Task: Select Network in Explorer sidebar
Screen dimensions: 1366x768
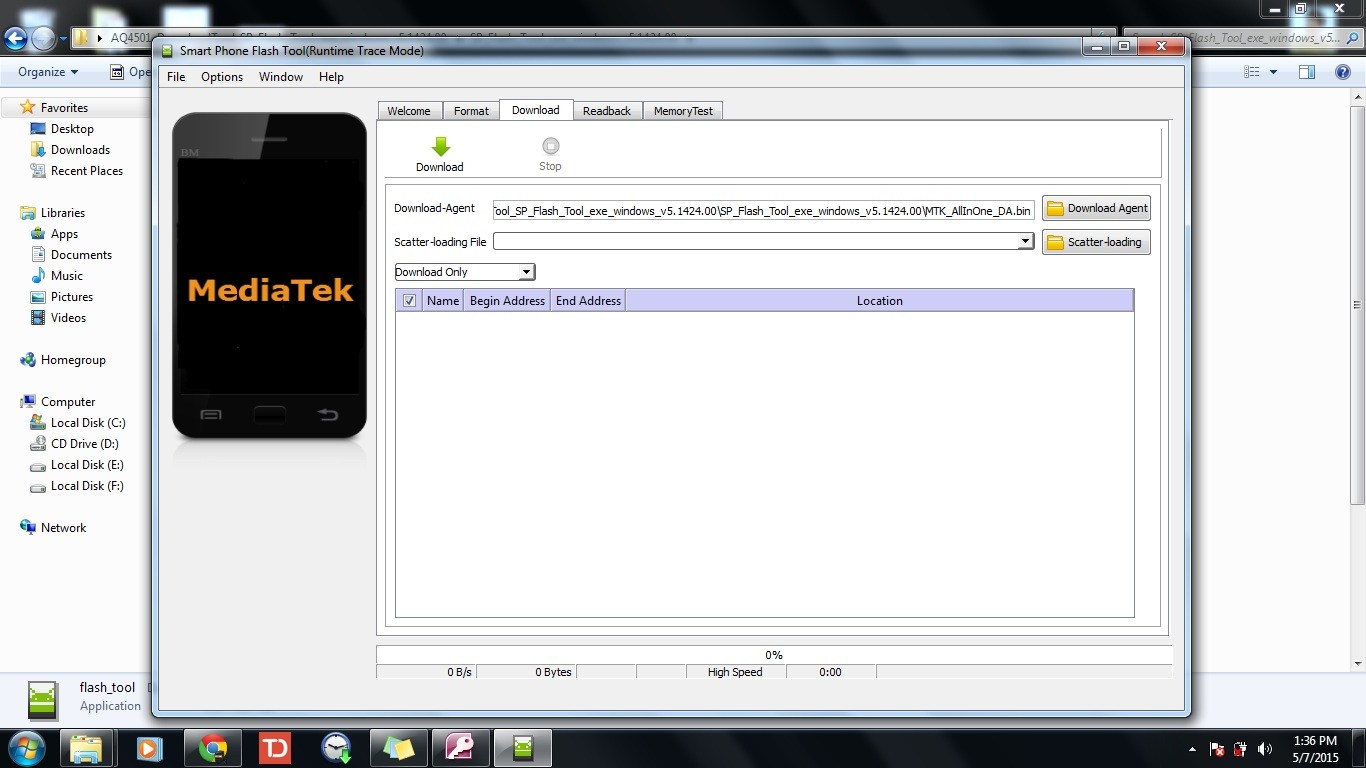Action: (63, 527)
